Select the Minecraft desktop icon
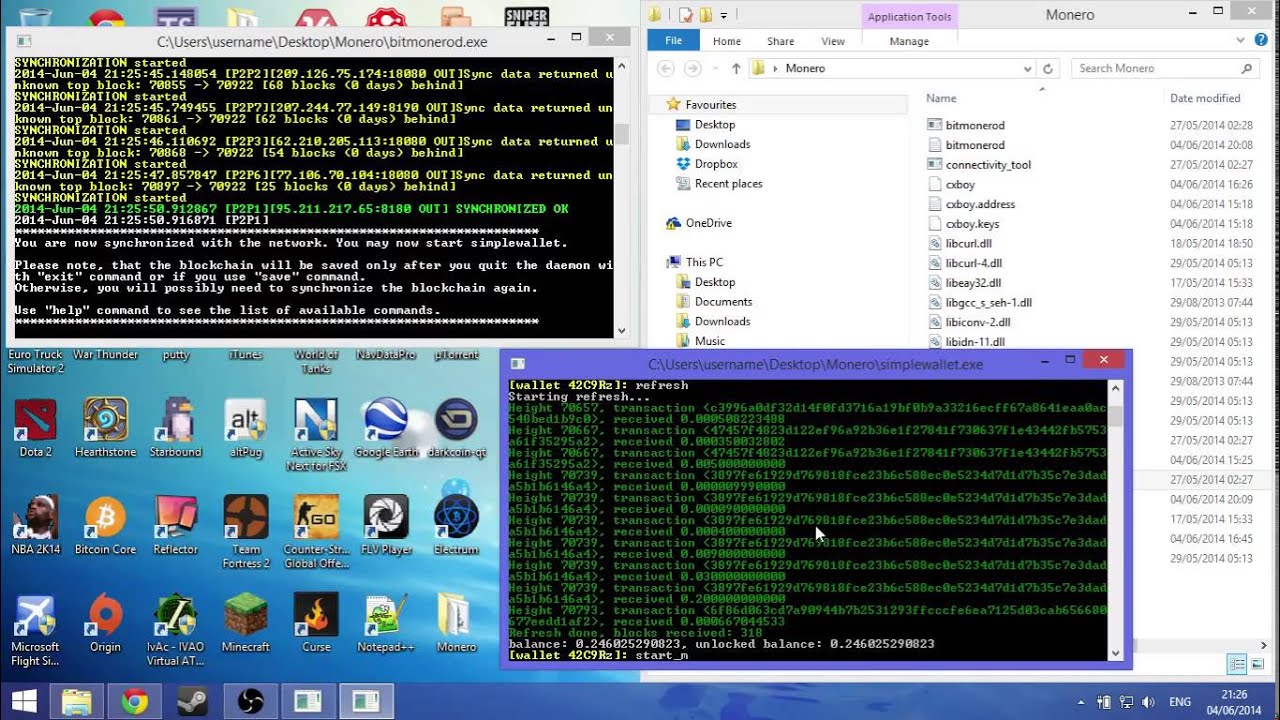Viewport: 1280px width, 720px height. click(246, 622)
